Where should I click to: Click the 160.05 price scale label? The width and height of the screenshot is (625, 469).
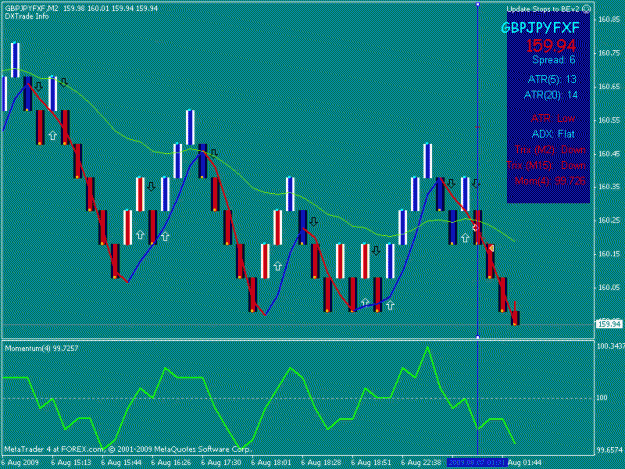[x=609, y=287]
